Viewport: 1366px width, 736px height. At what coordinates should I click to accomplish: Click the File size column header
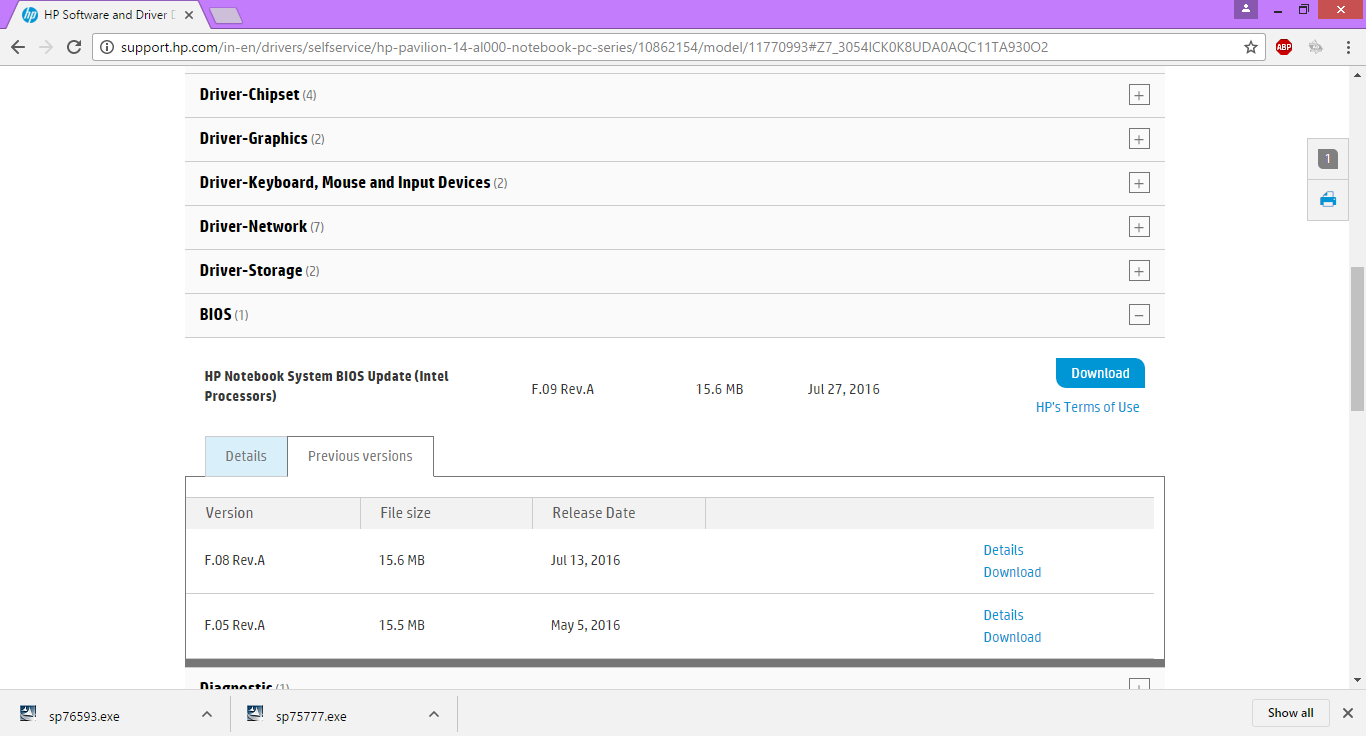pyautogui.click(x=405, y=513)
